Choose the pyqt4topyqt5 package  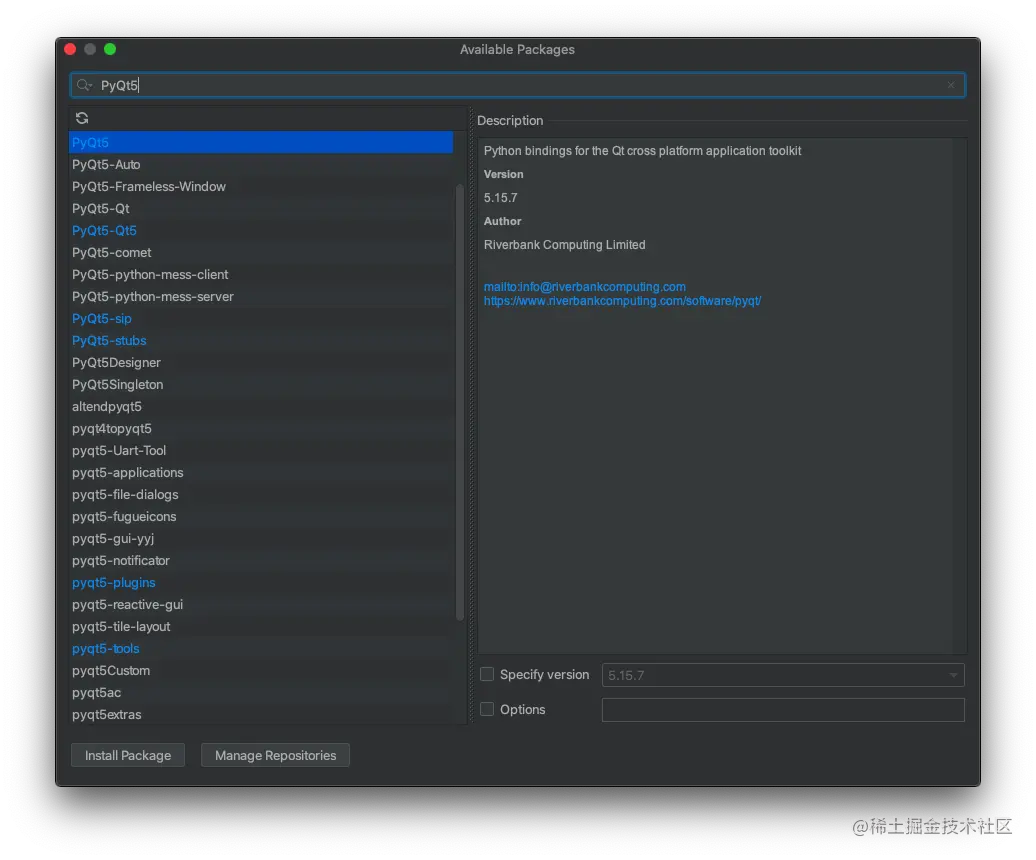(262, 429)
